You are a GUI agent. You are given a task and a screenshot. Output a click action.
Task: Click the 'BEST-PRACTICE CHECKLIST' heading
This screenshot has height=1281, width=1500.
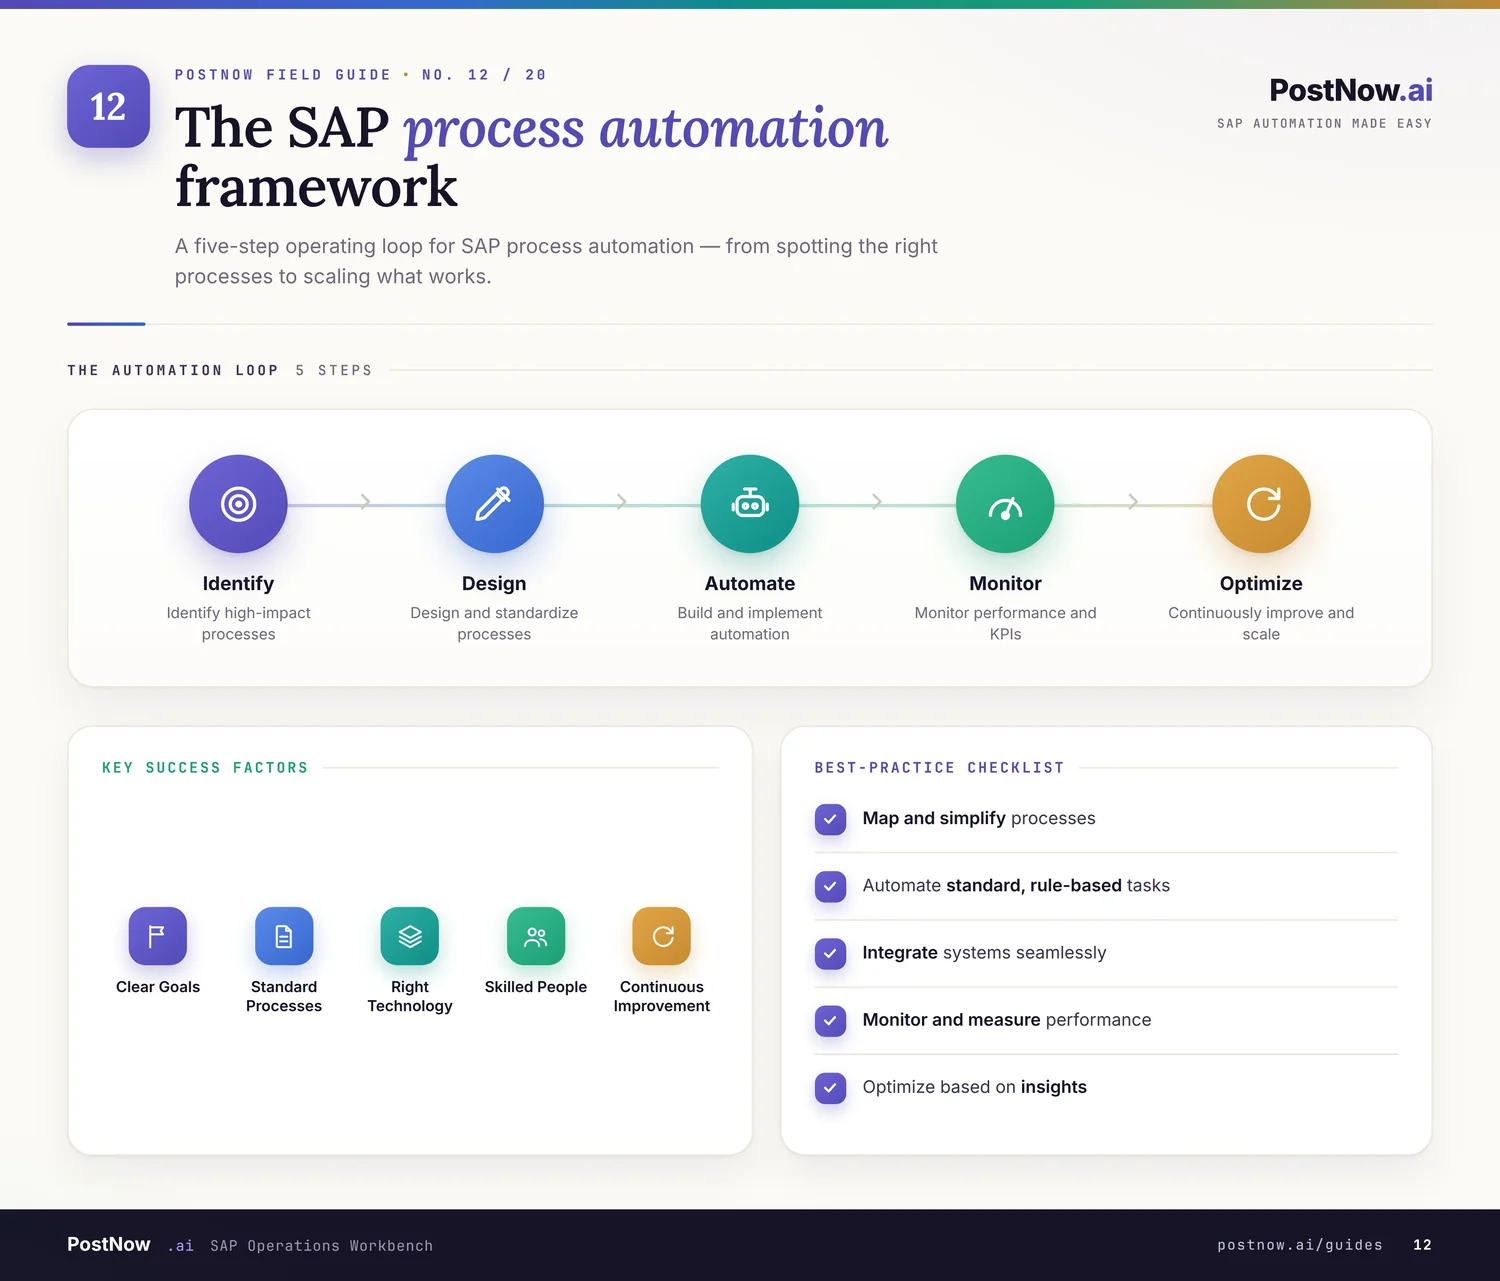click(x=939, y=768)
